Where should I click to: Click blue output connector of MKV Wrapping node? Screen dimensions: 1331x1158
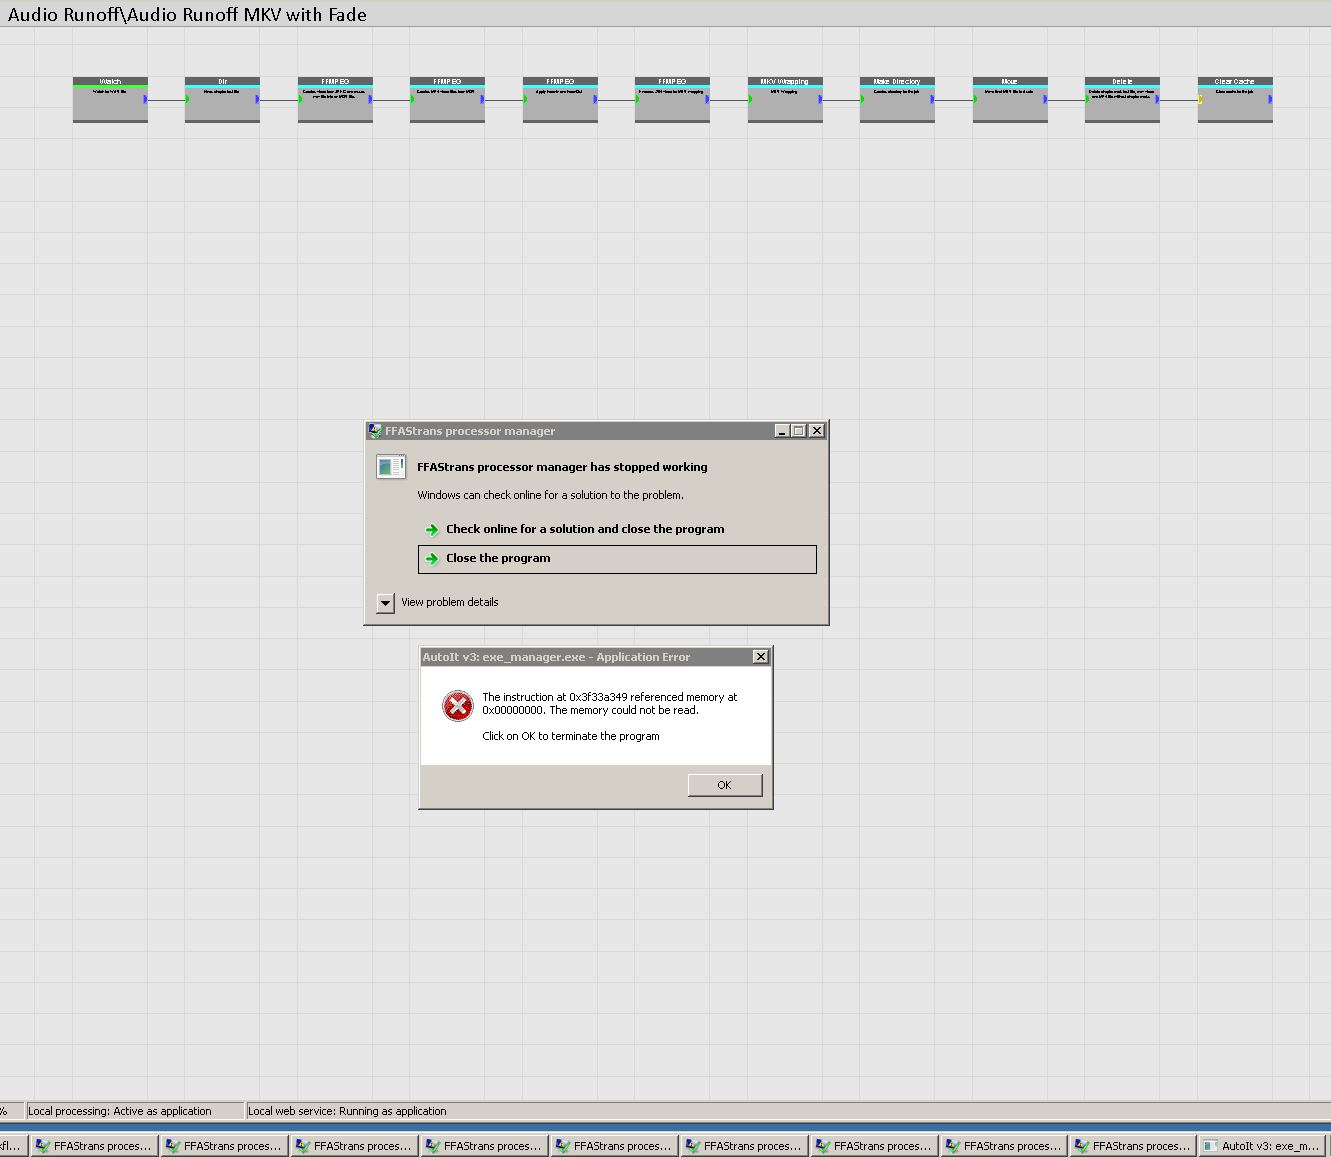821,99
